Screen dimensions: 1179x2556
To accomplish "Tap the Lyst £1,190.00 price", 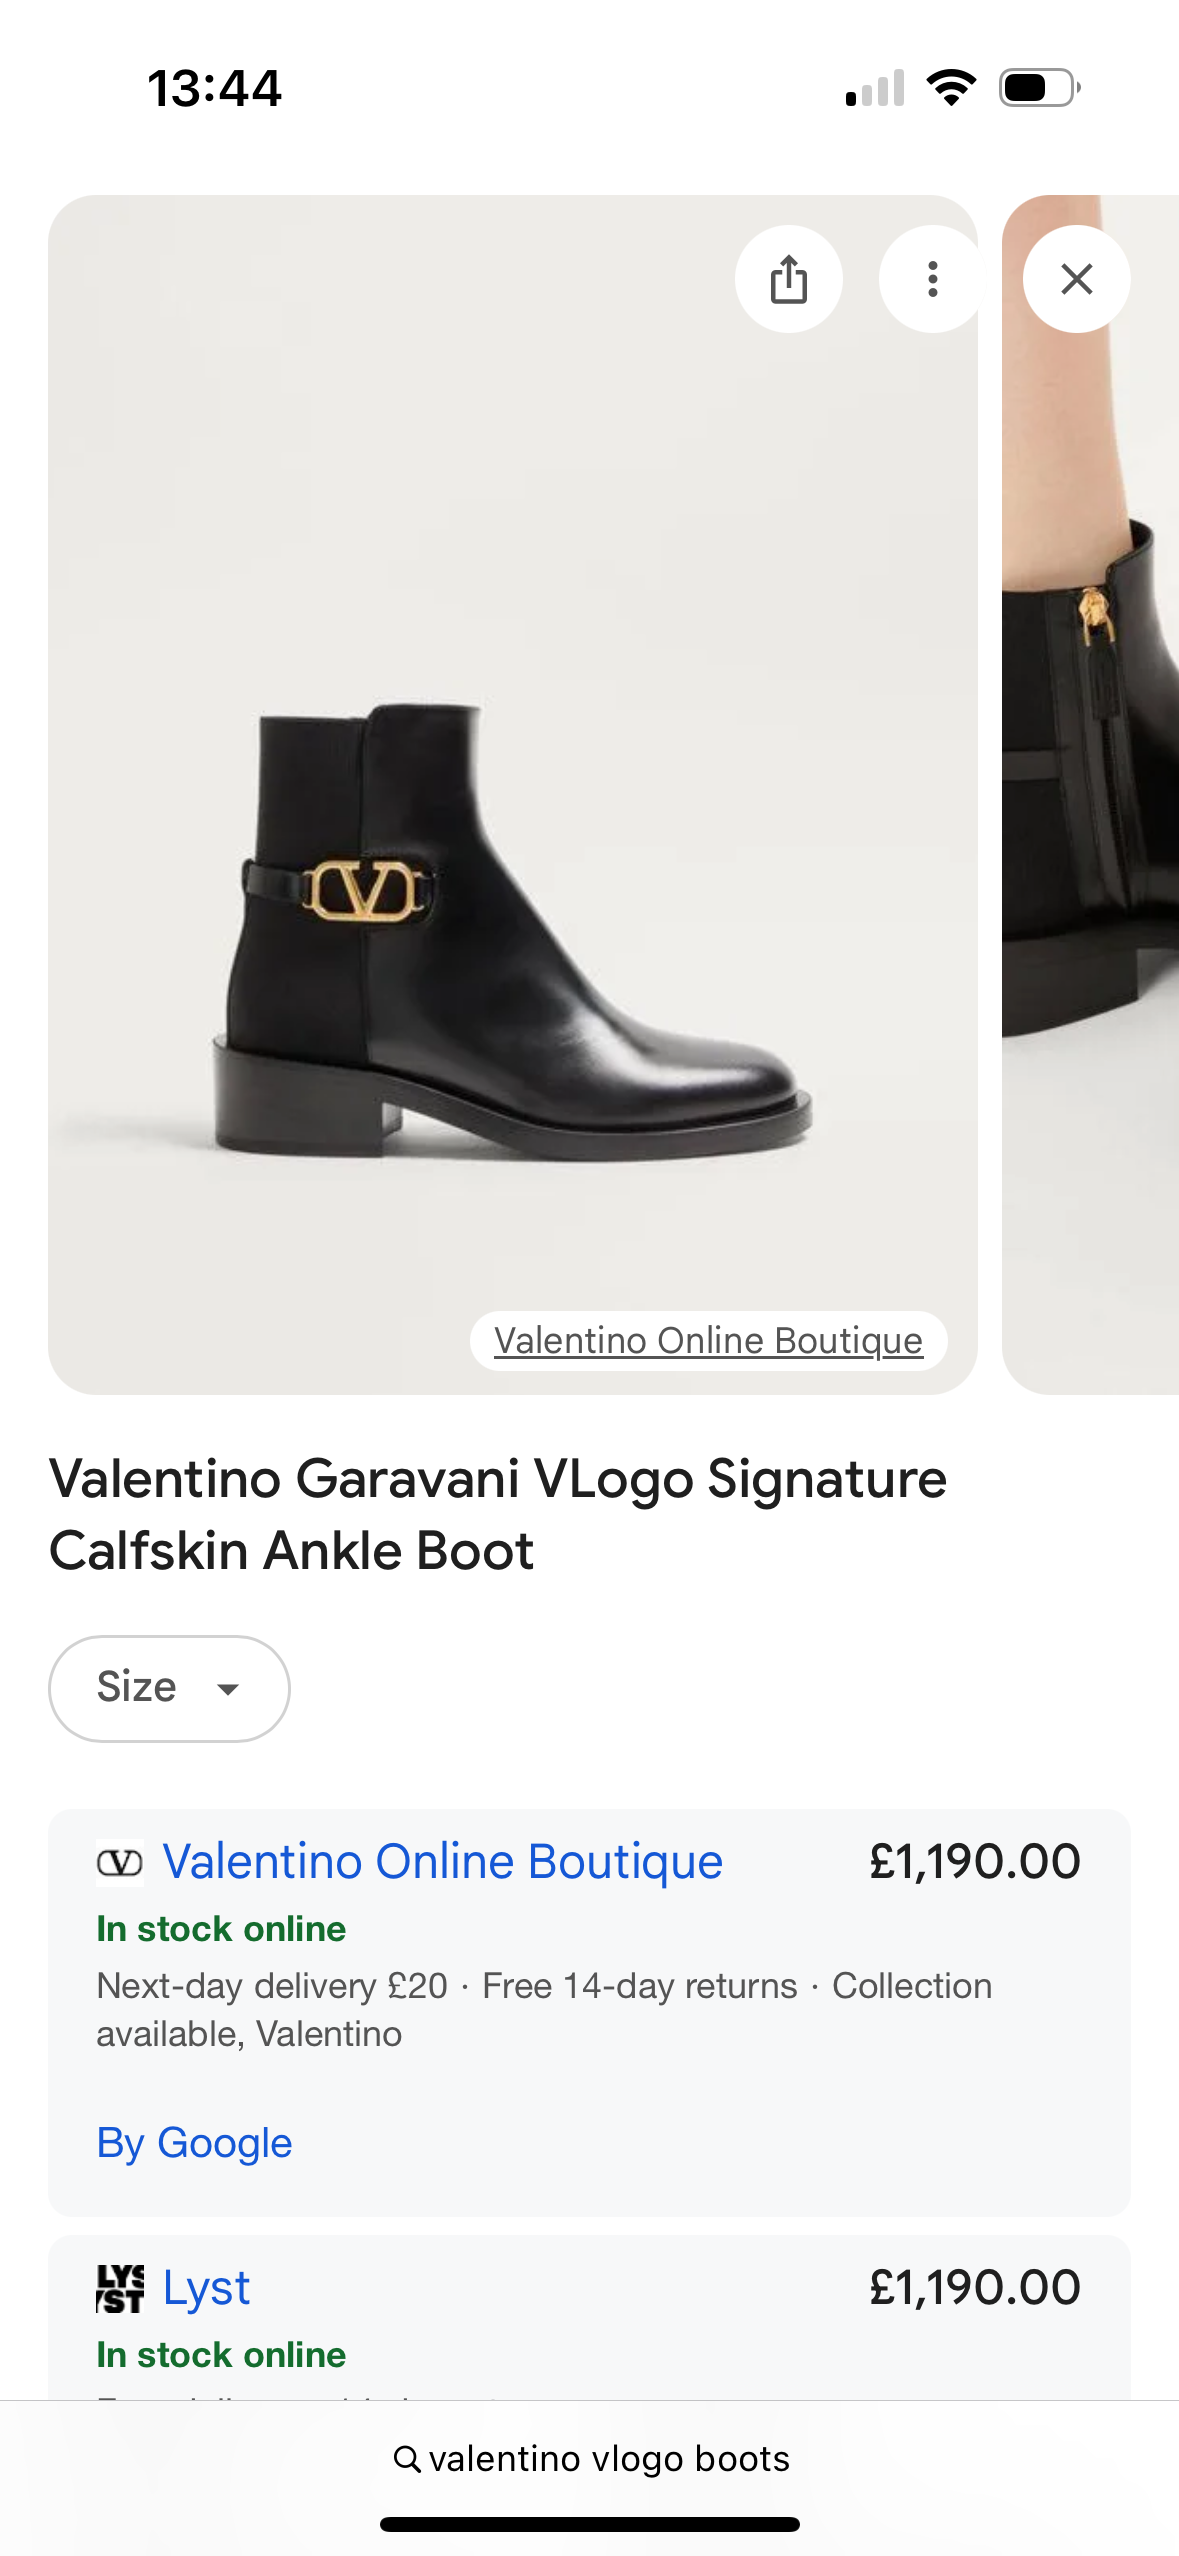I will pyautogui.click(x=974, y=2288).
